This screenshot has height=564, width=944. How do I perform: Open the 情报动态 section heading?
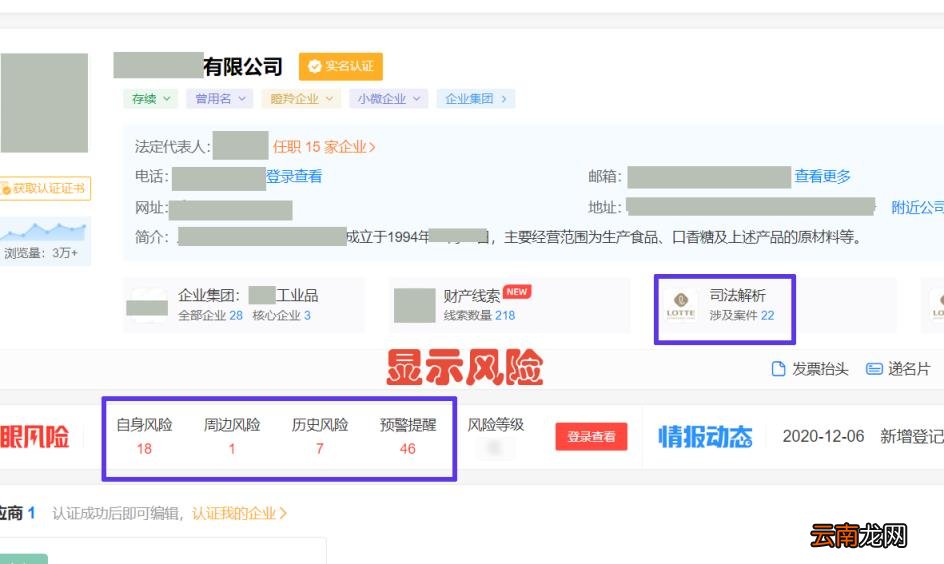point(705,436)
